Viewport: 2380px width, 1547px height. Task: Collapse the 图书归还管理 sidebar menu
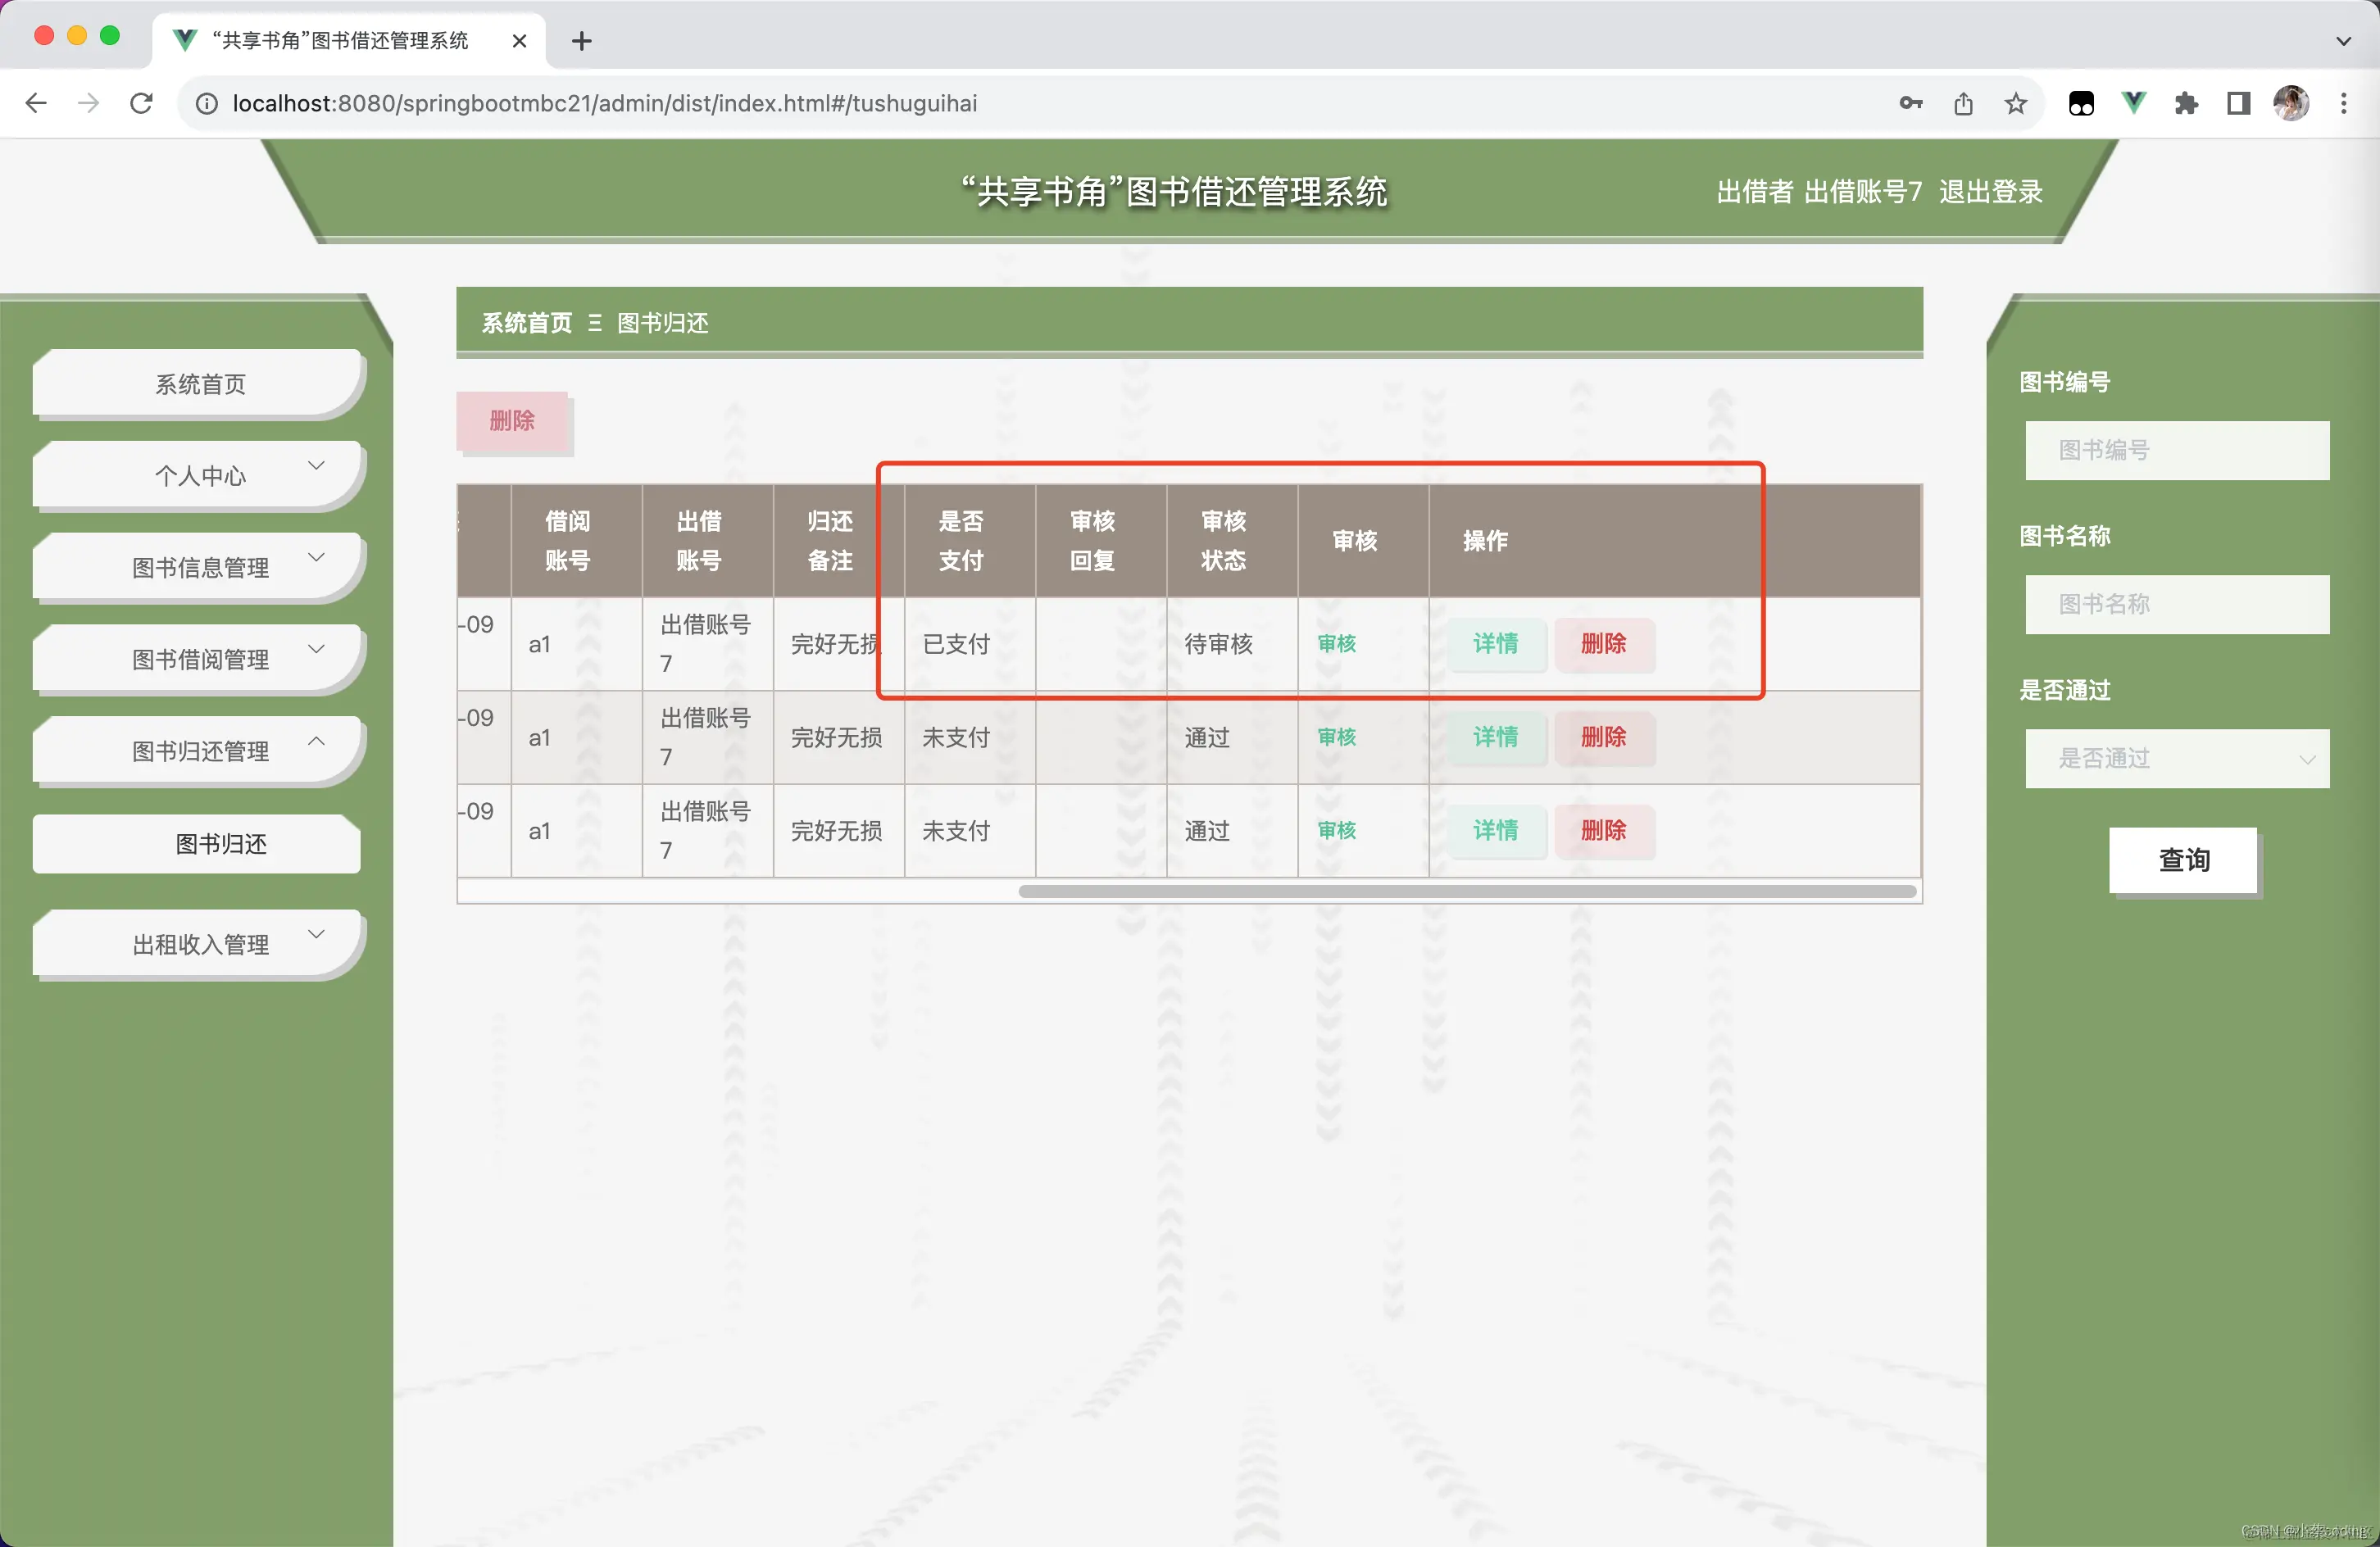click(x=200, y=751)
